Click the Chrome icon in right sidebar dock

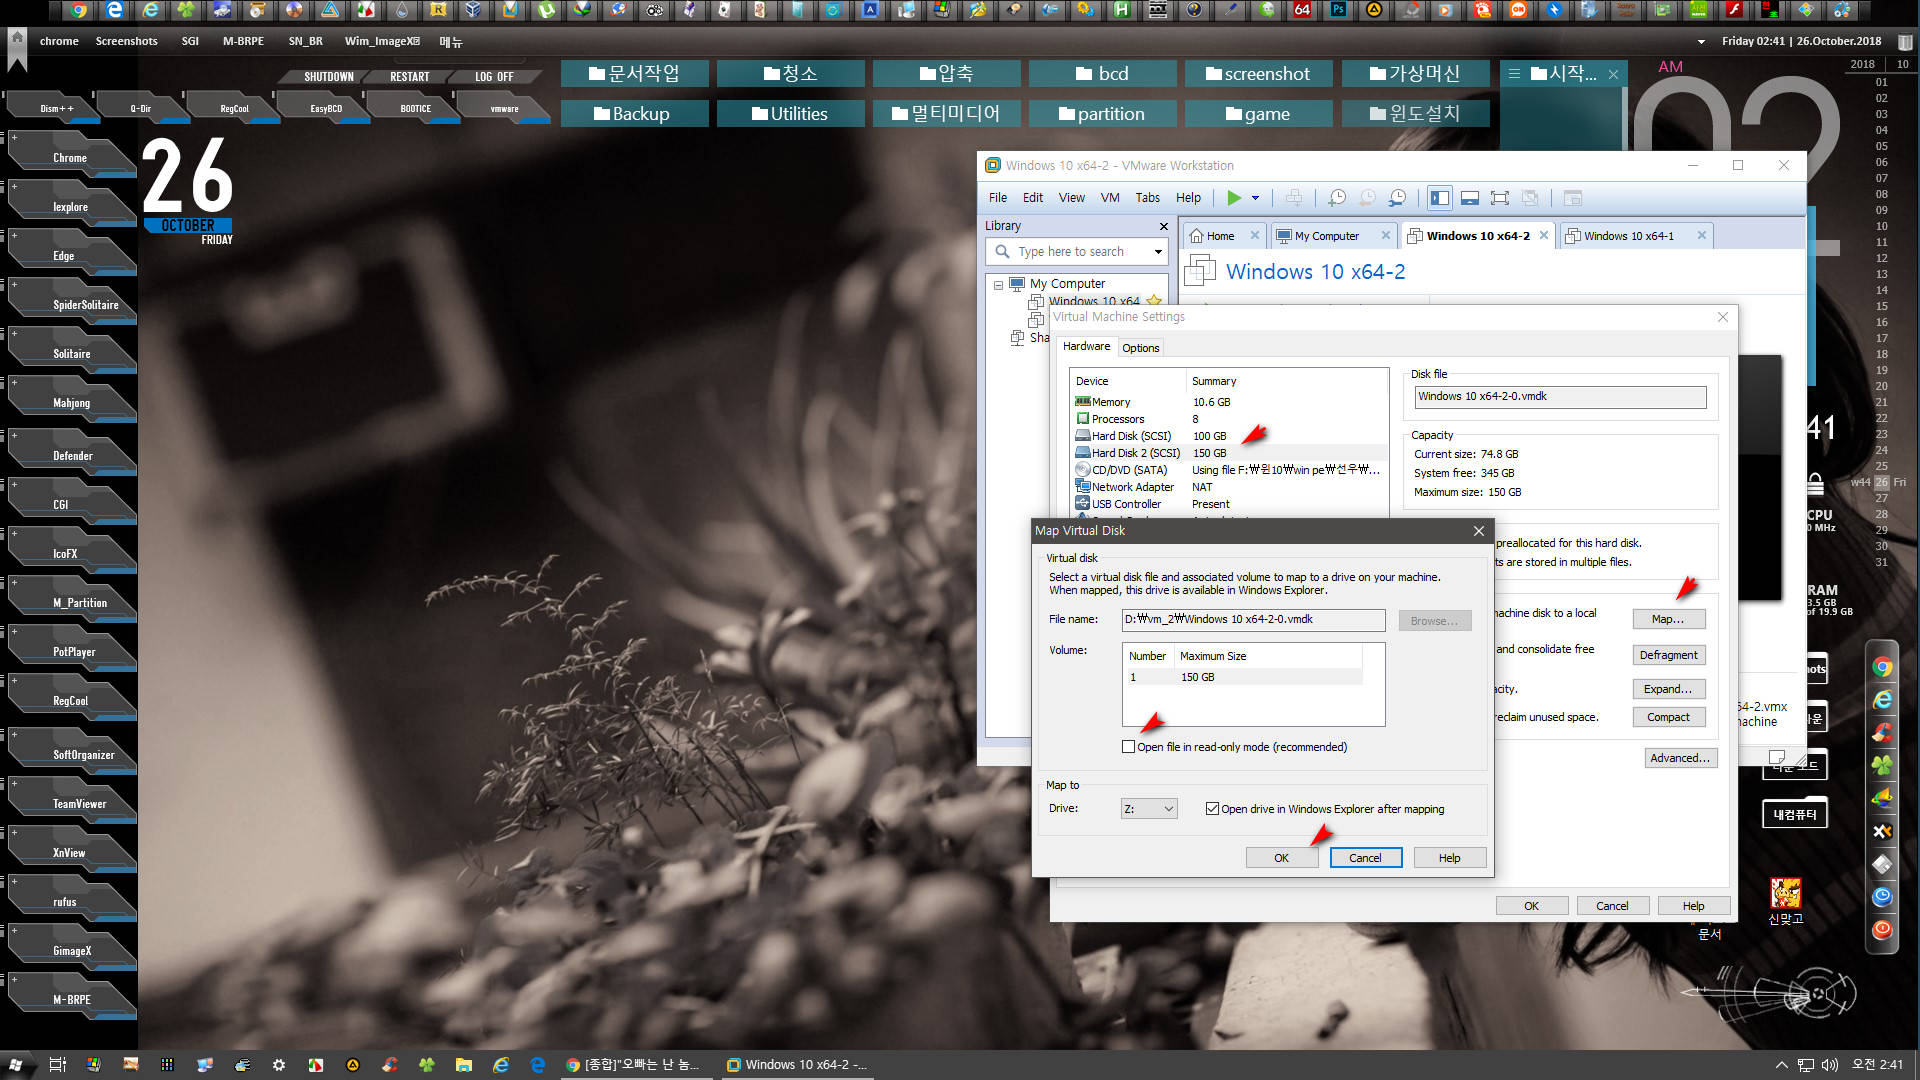[x=1882, y=667]
